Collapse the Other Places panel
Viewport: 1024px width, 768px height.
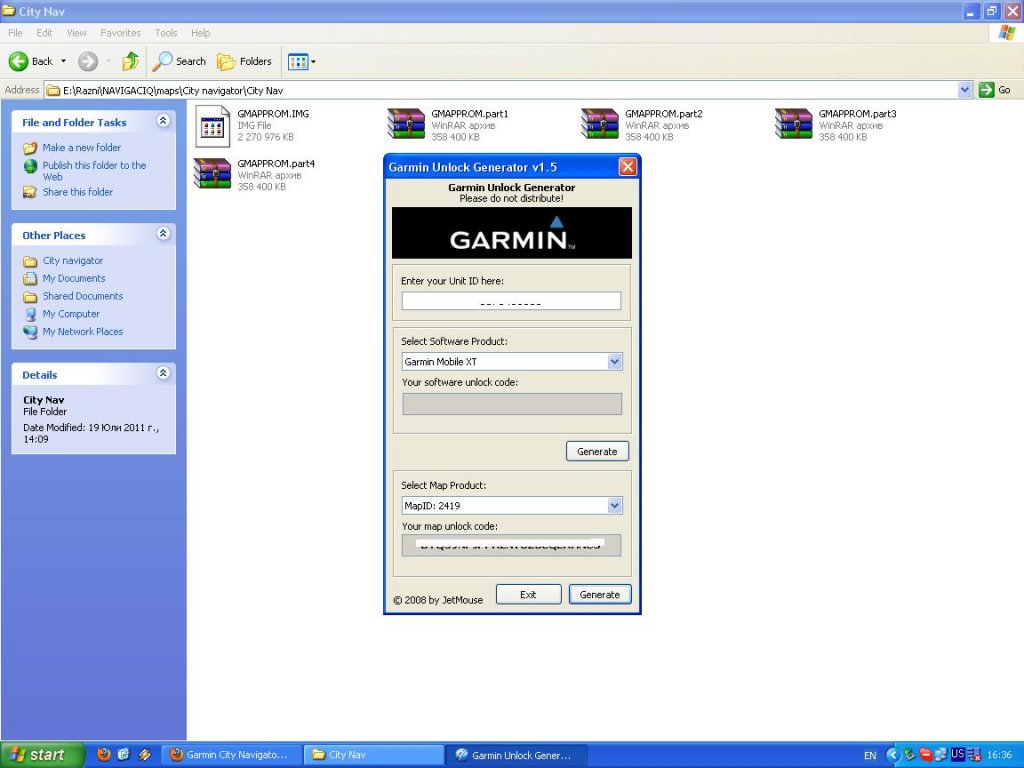[x=163, y=234]
